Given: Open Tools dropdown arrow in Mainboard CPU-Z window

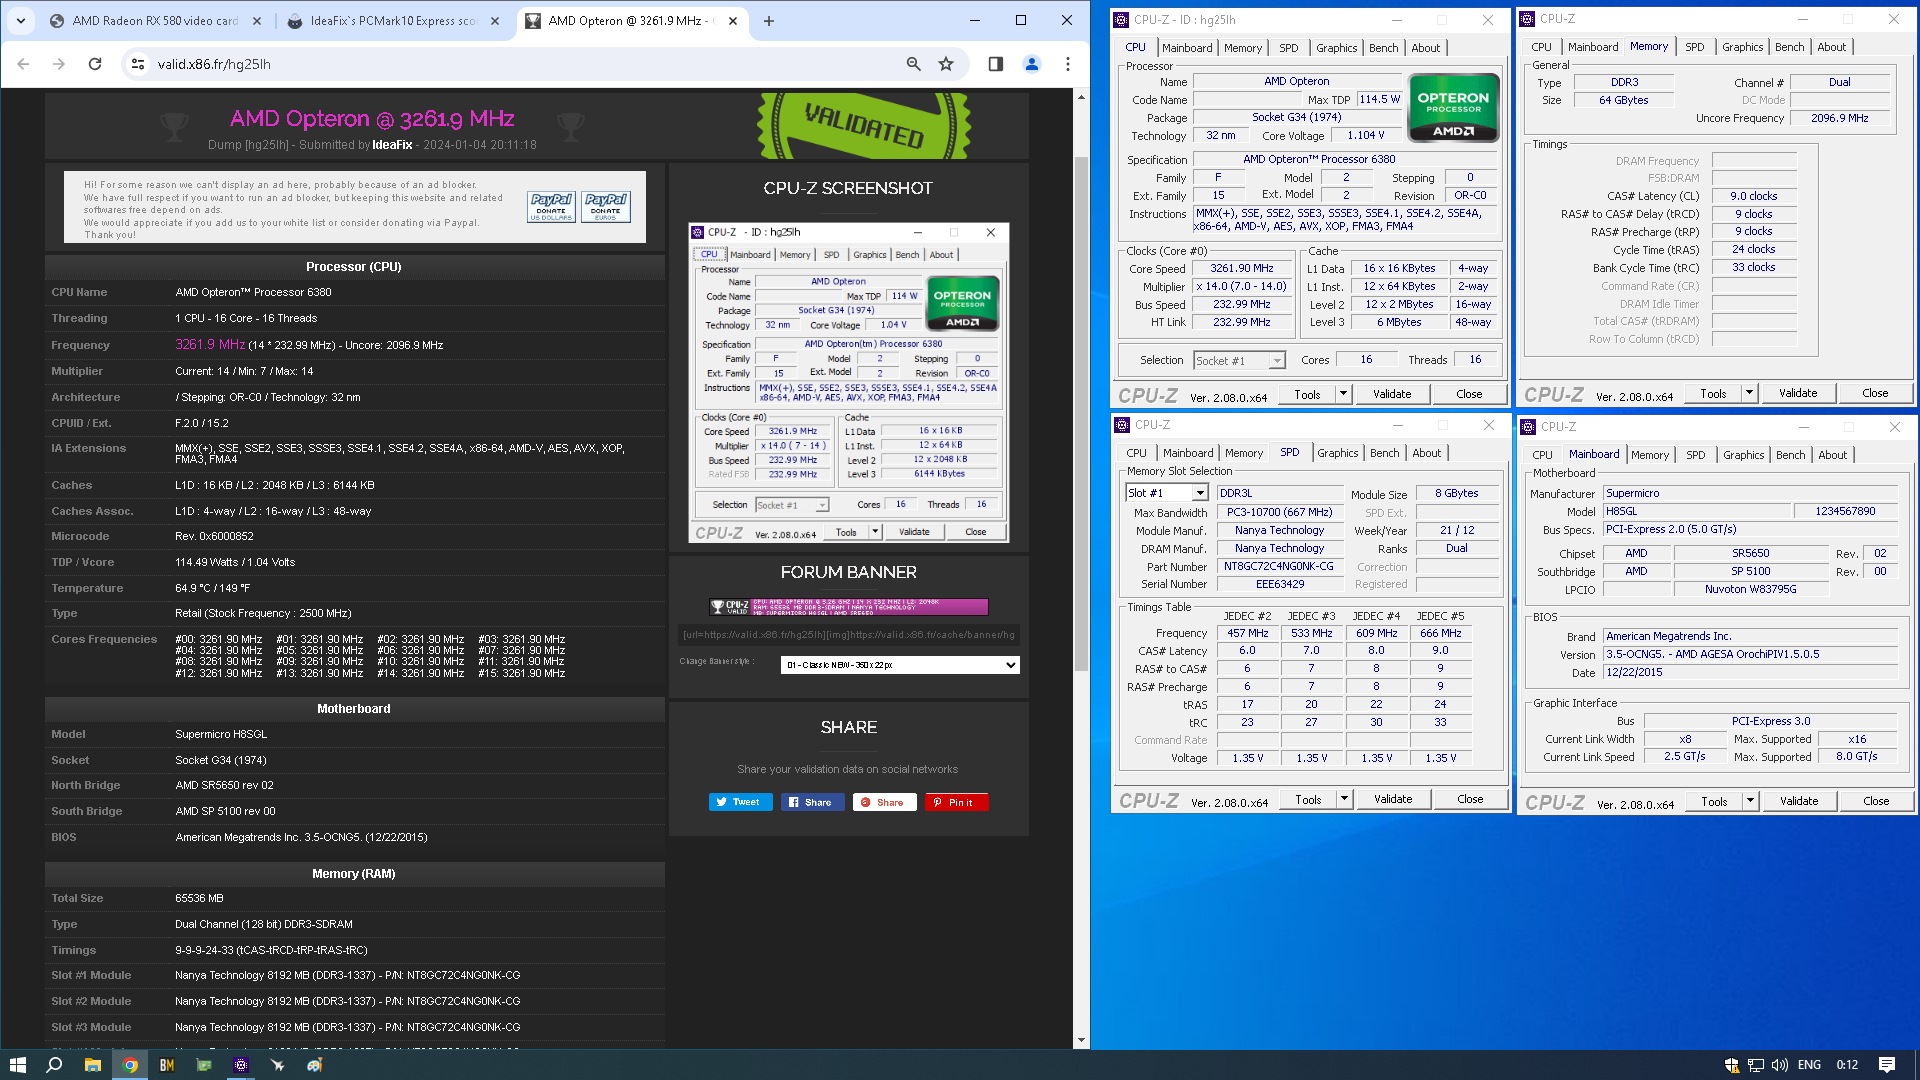Looking at the screenshot, I should coord(1750,801).
